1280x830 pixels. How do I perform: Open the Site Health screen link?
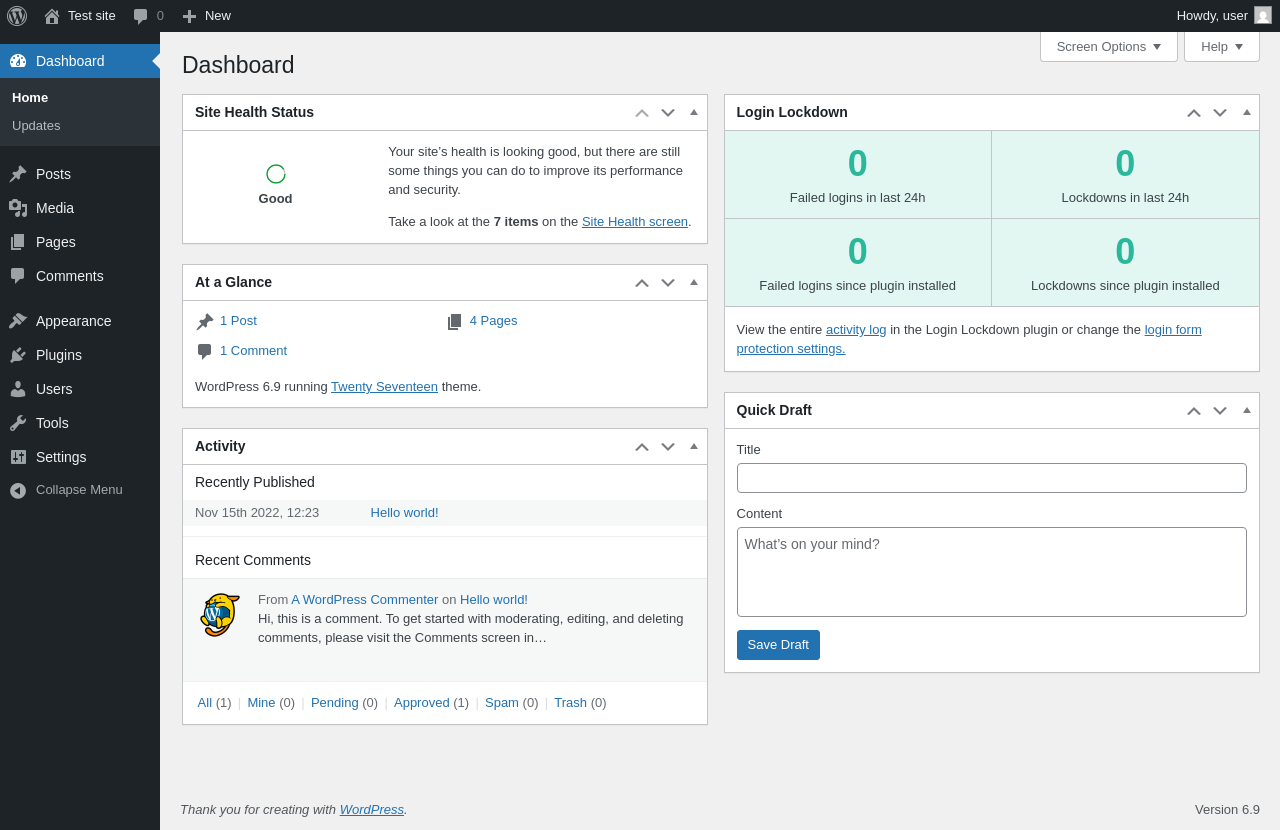(x=634, y=222)
